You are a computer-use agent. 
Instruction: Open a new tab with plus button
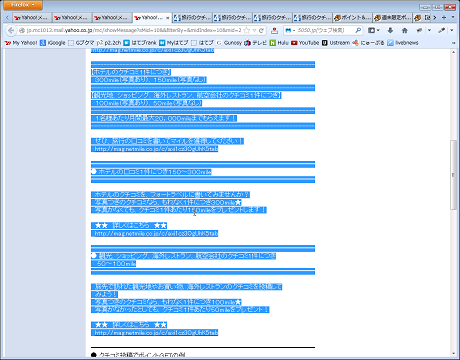pyautogui.click(x=444, y=17)
